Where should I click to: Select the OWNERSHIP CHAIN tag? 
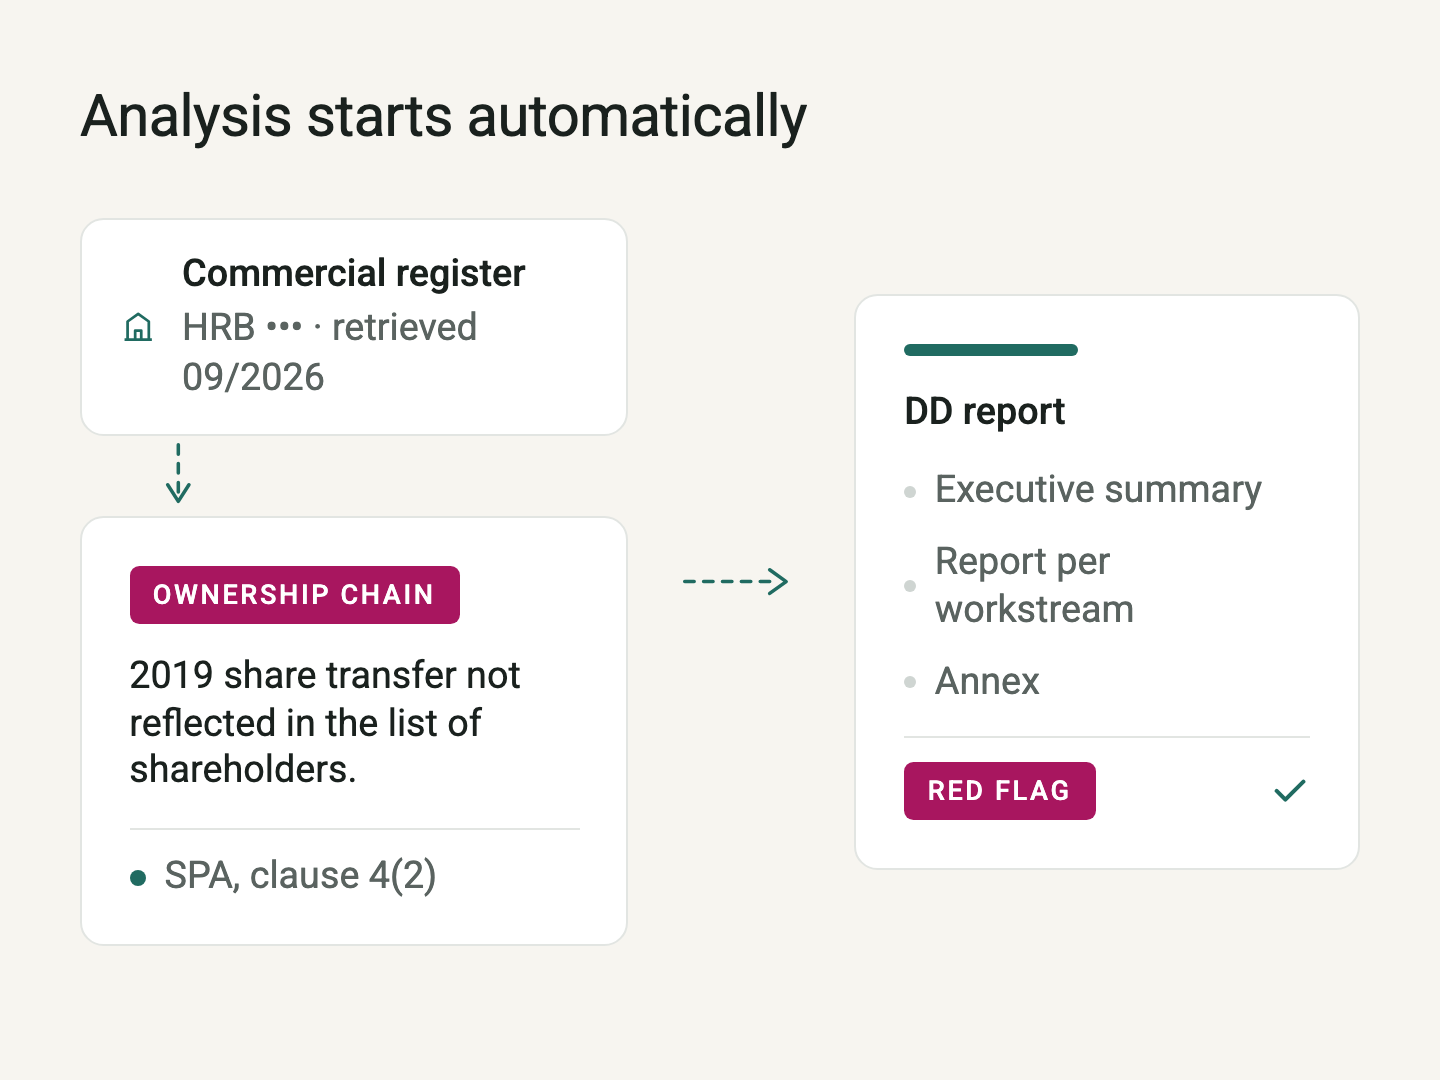point(295,595)
